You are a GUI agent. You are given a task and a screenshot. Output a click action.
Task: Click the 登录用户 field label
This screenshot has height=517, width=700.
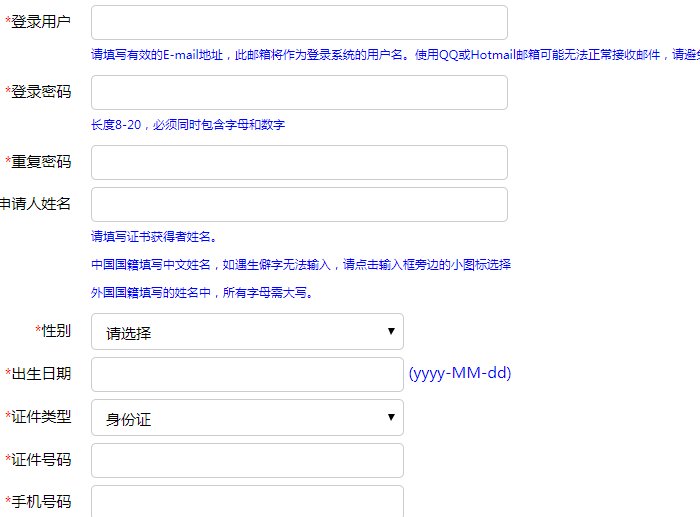[38, 21]
